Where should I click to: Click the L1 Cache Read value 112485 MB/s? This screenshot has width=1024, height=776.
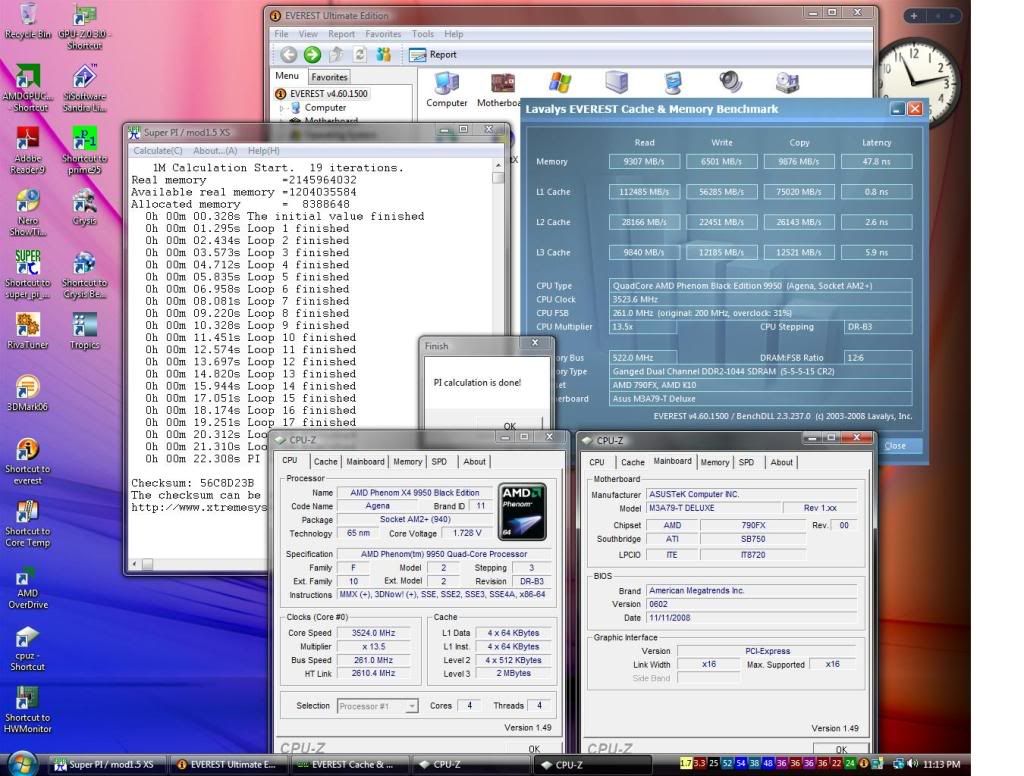pyautogui.click(x=644, y=192)
